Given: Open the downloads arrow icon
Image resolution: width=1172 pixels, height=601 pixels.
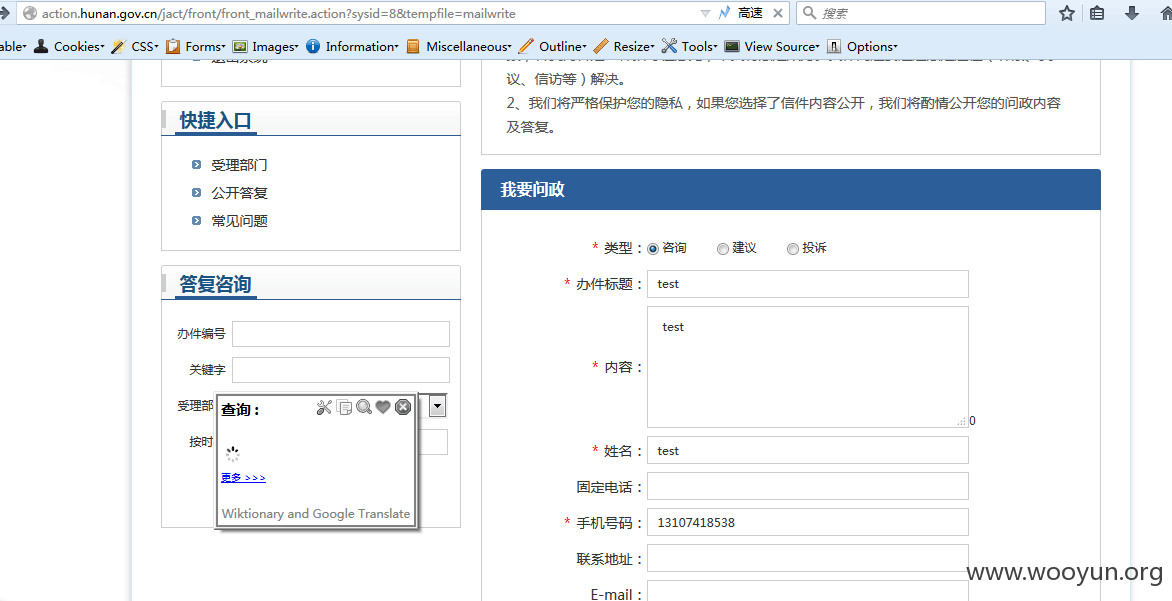Looking at the screenshot, I should click(x=1132, y=13).
